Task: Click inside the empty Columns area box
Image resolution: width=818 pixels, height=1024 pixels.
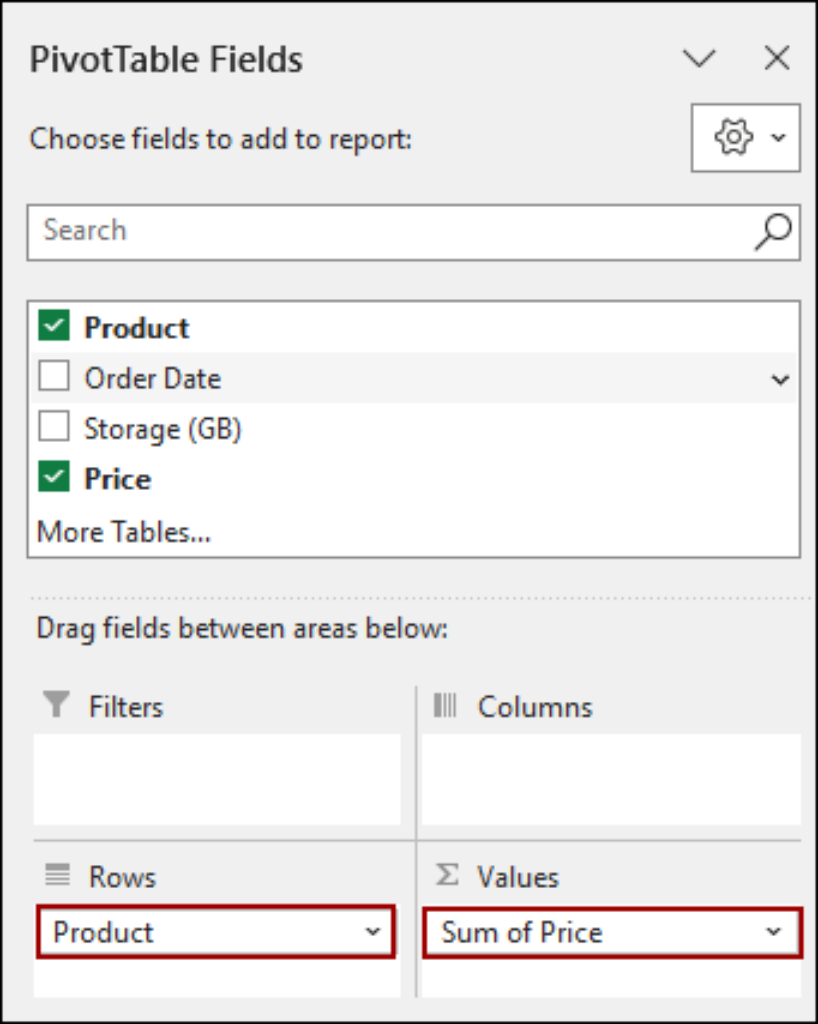Action: (x=611, y=779)
